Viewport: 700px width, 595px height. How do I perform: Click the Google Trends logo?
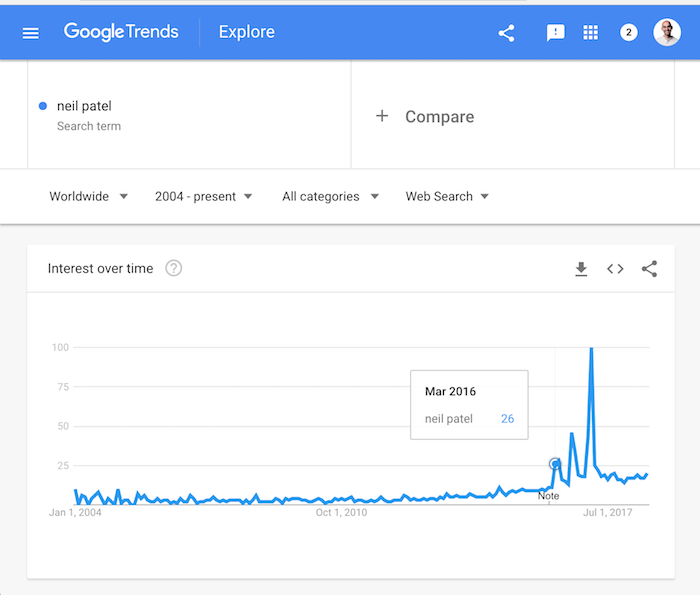(x=121, y=32)
